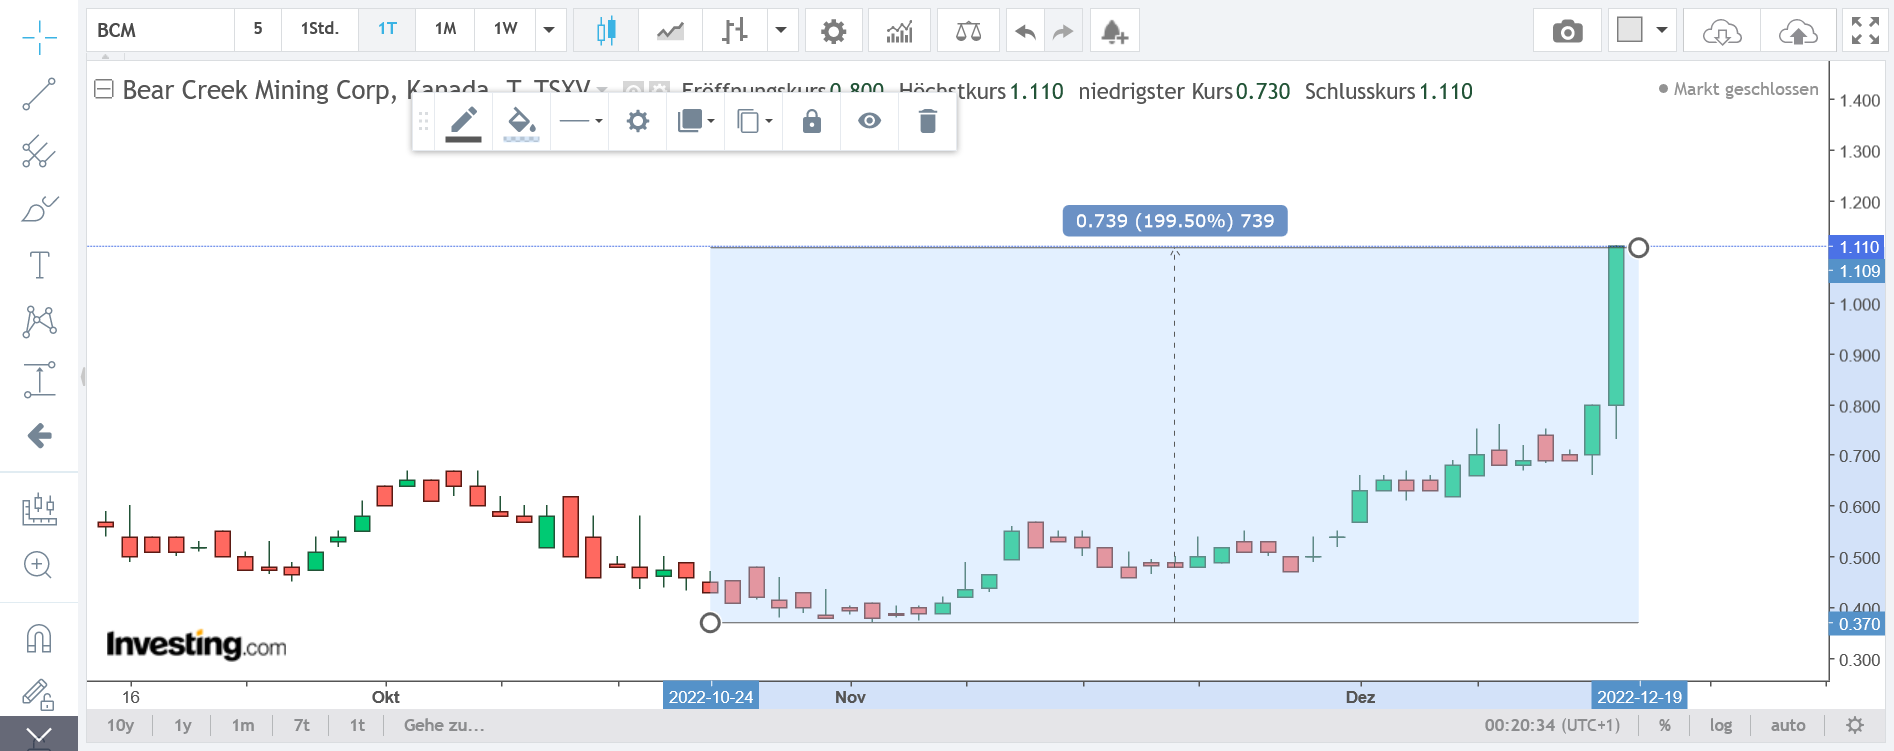The image size is (1894, 751).
Task: Click the back arrow in left sidebar
Action: pos(39,435)
